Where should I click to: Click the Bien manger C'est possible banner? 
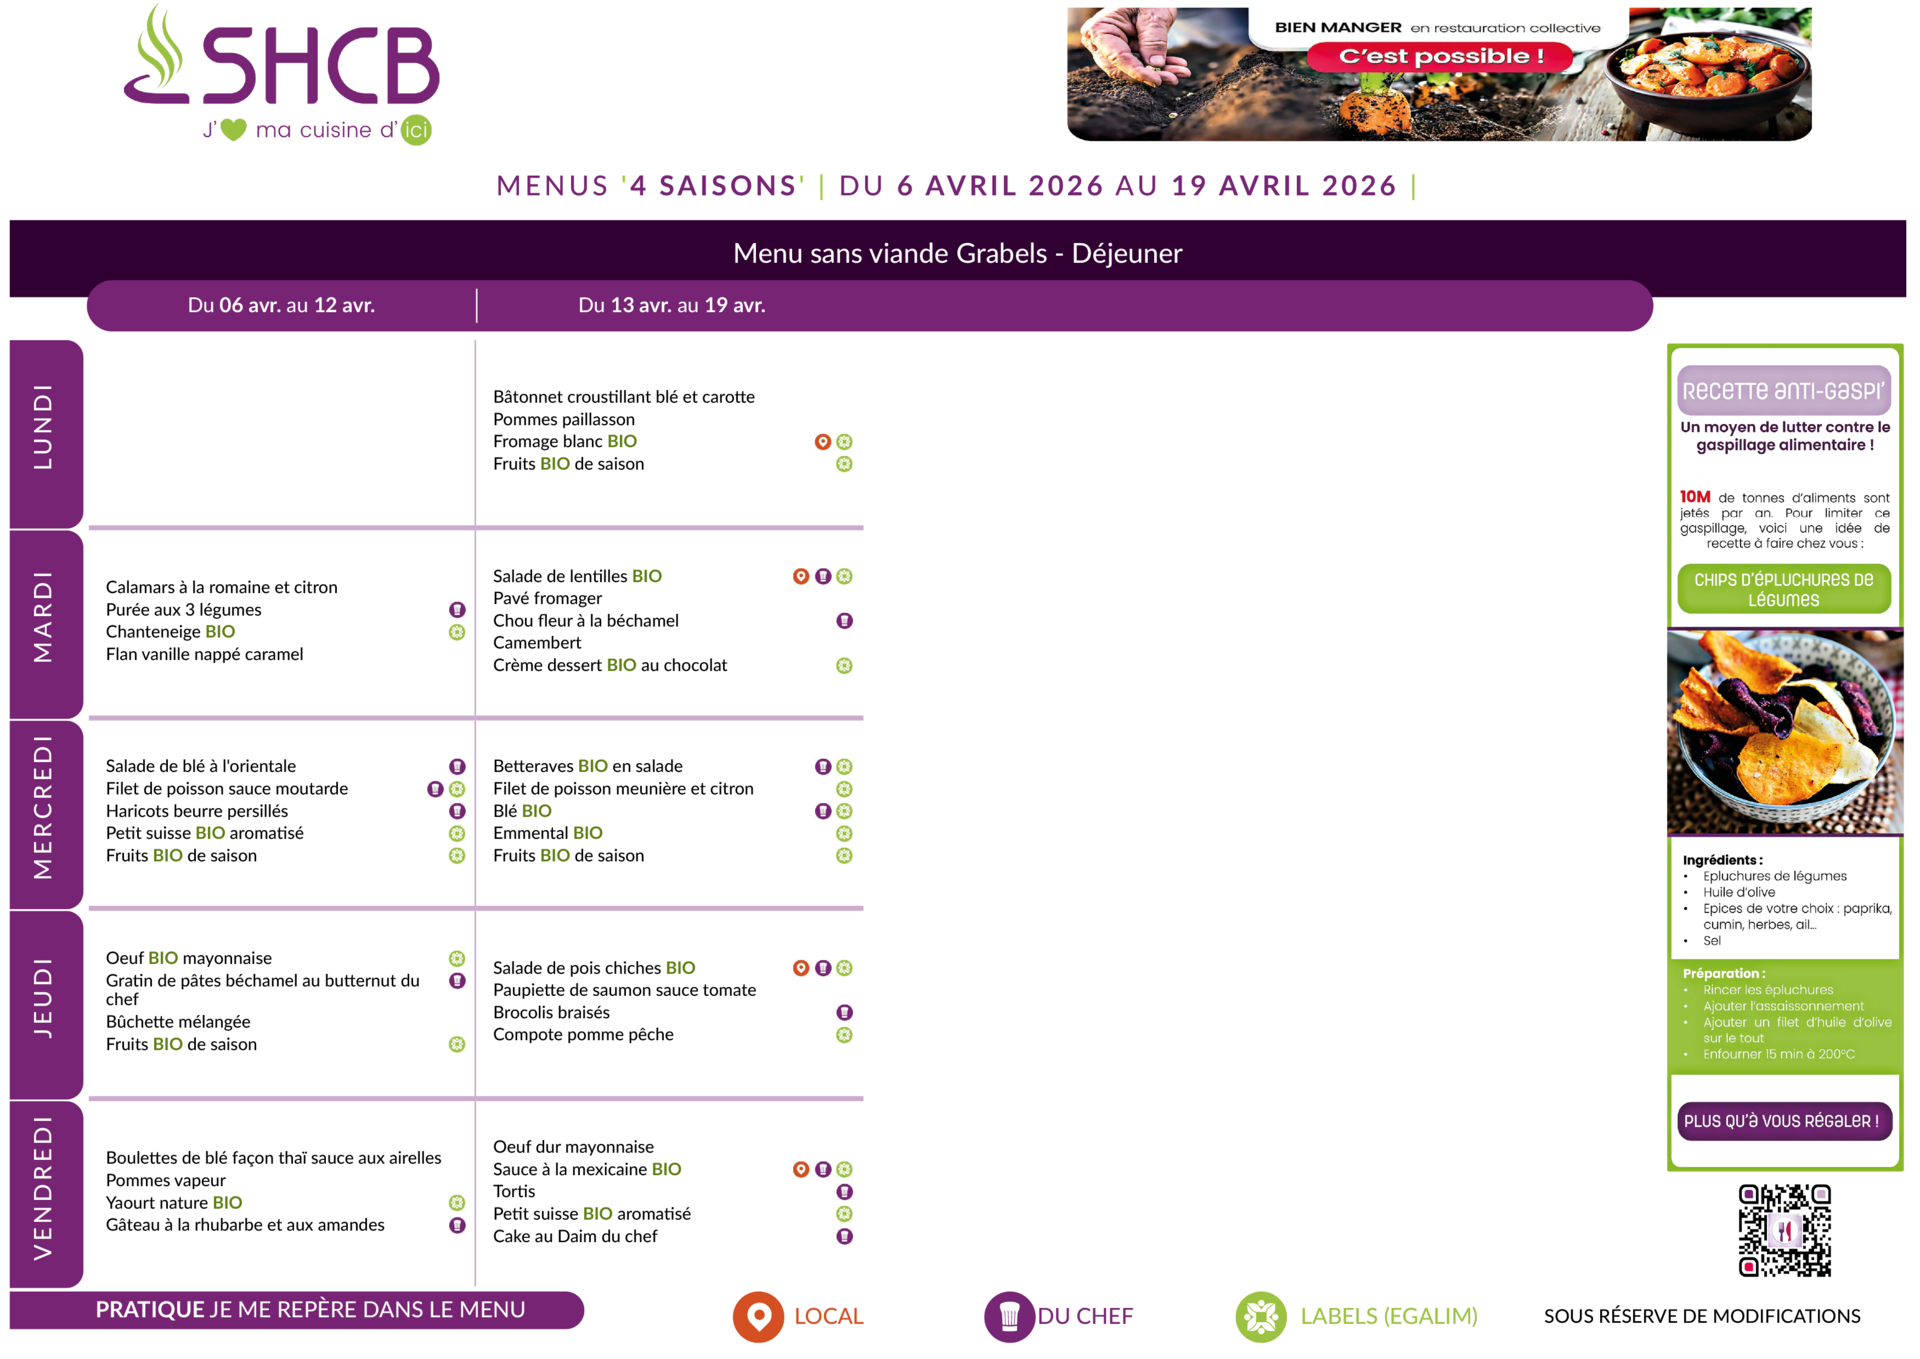1438,74
